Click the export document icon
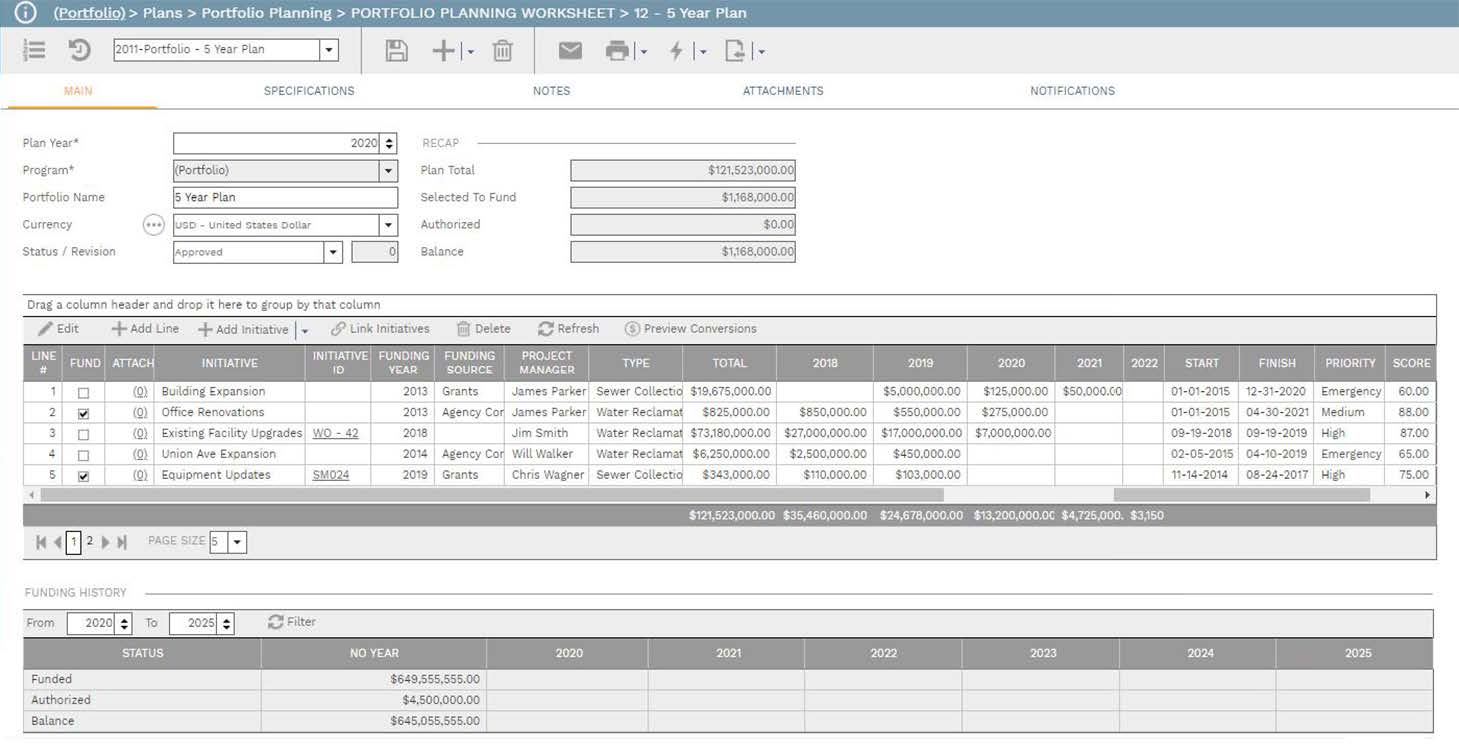This screenshot has width=1459, height=752. (x=735, y=51)
